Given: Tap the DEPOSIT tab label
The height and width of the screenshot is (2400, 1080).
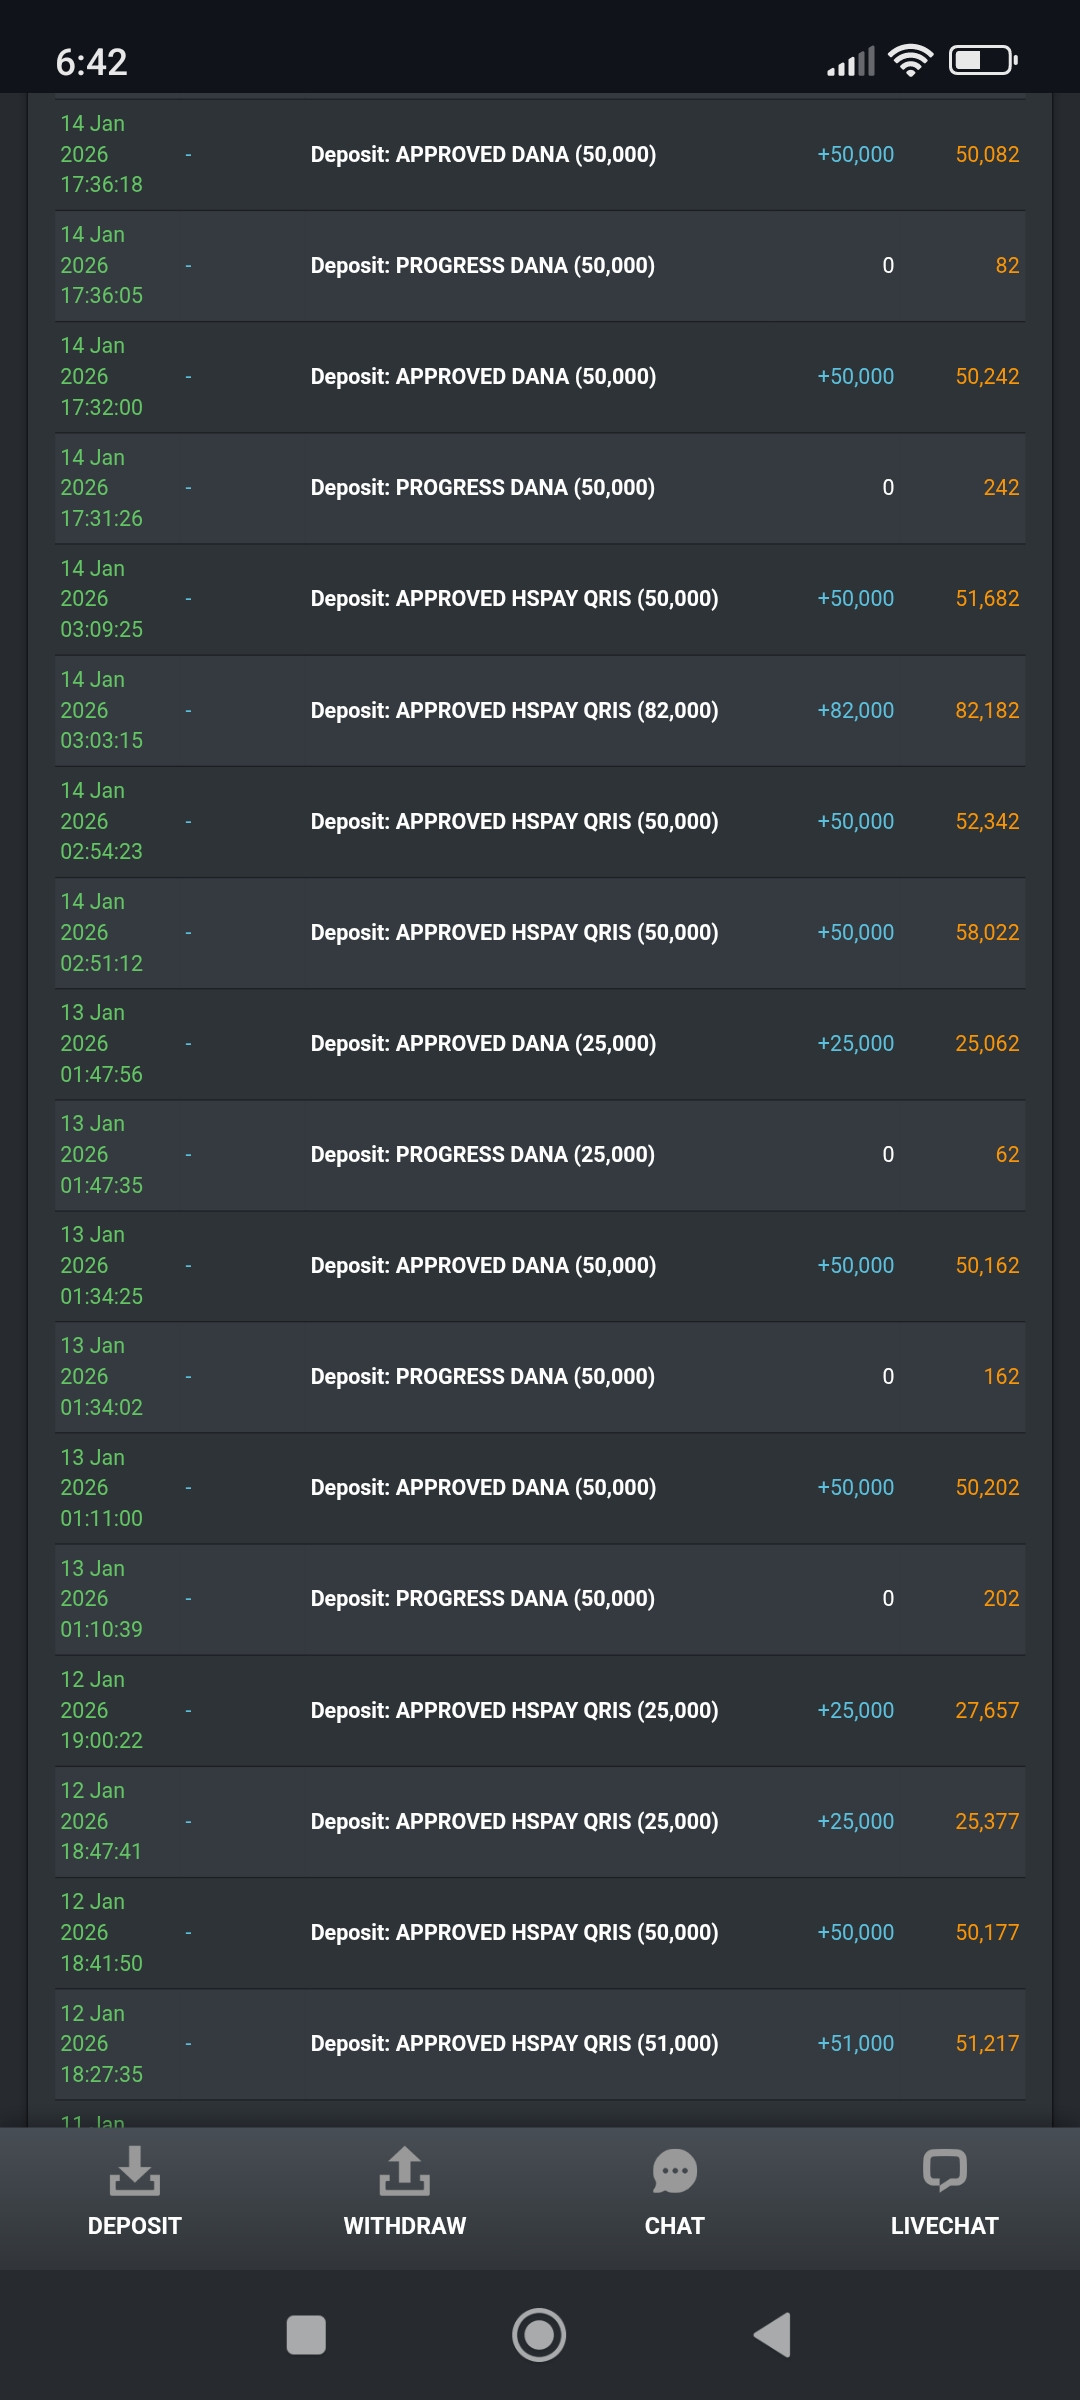Looking at the screenshot, I should 134,2226.
